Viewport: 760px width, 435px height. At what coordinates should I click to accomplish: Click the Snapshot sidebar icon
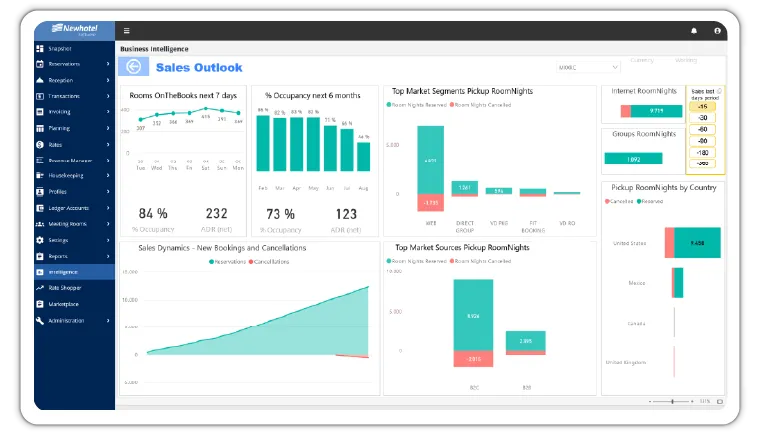[x=40, y=48]
